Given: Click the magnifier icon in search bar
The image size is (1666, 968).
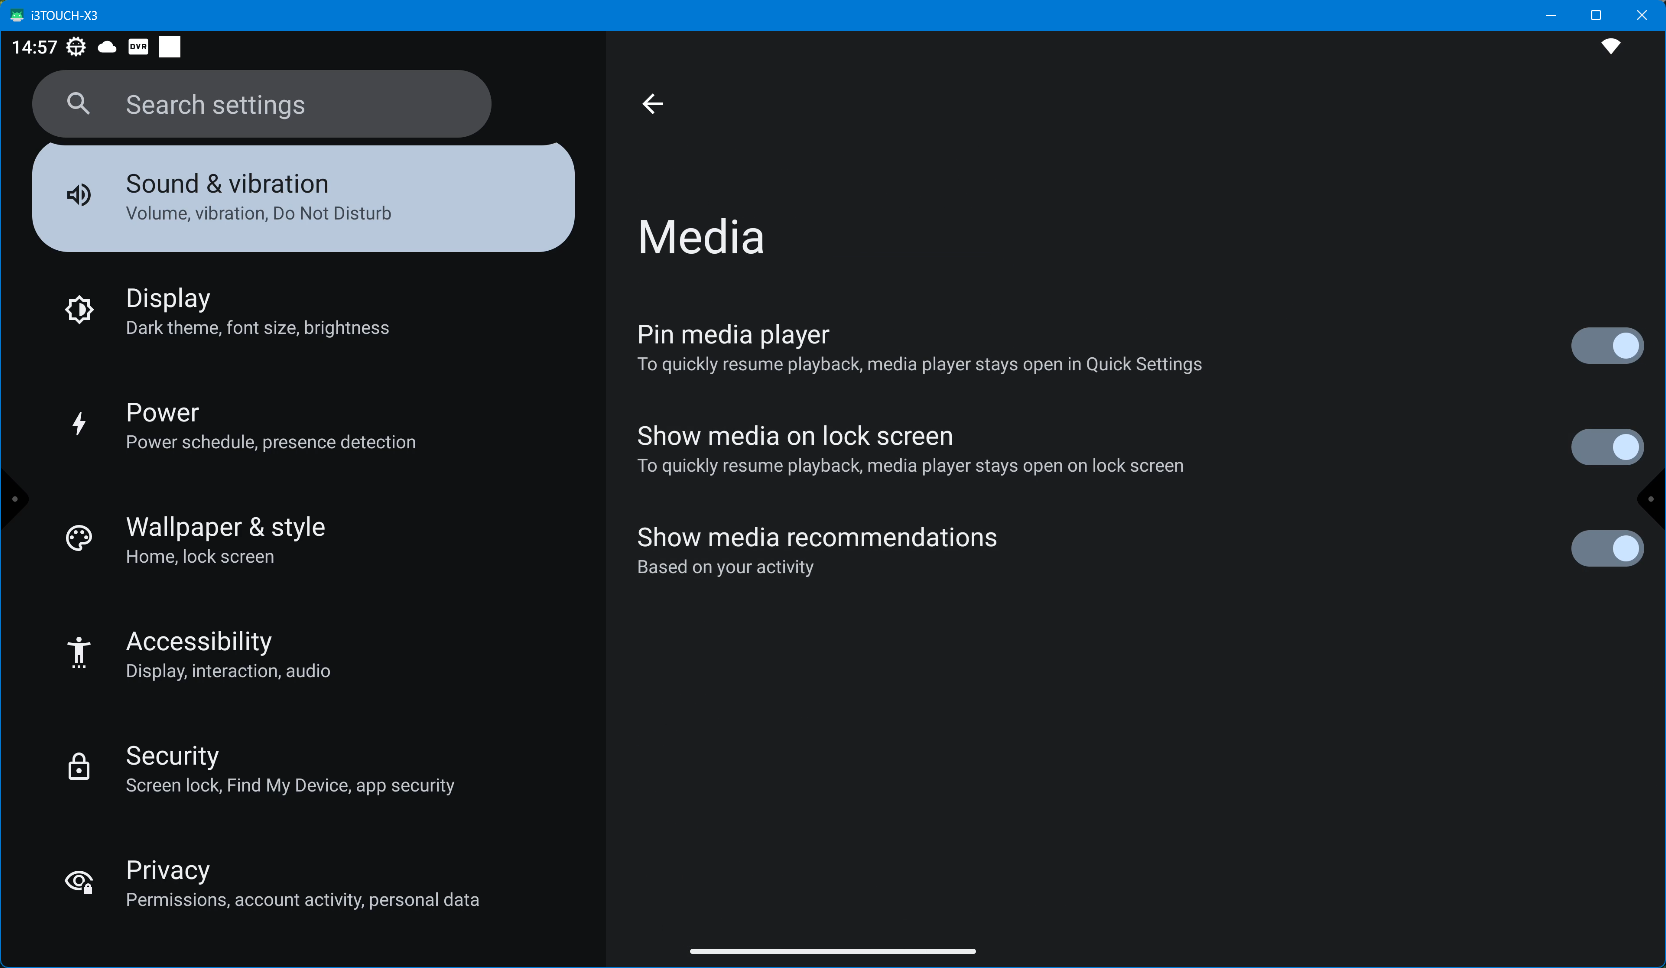Looking at the screenshot, I should [78, 104].
